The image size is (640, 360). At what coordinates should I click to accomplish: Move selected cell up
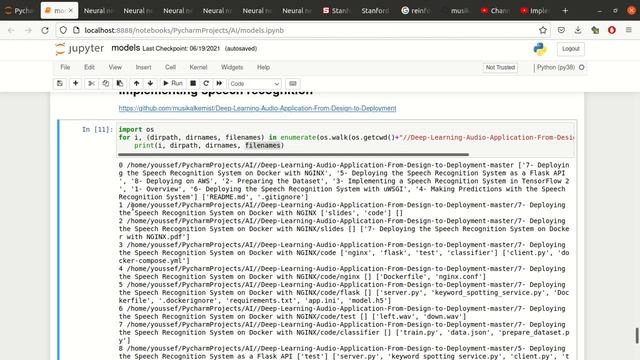[136, 83]
